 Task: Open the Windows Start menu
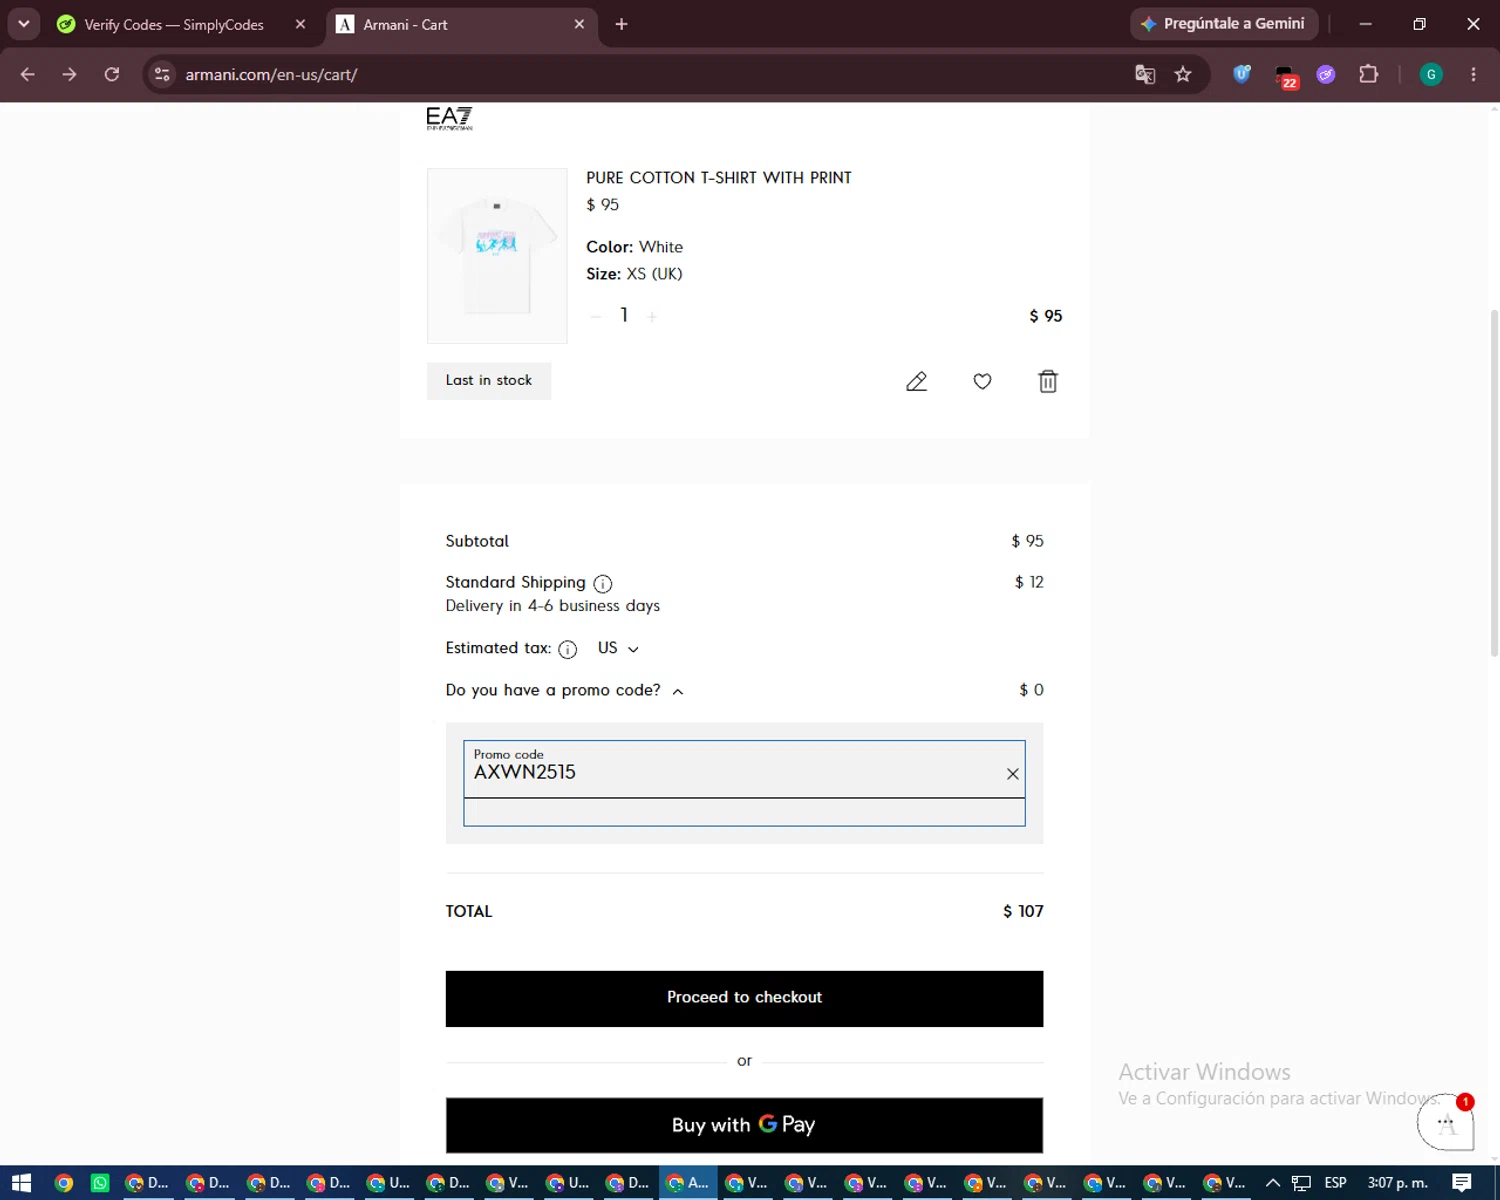[x=21, y=1183]
